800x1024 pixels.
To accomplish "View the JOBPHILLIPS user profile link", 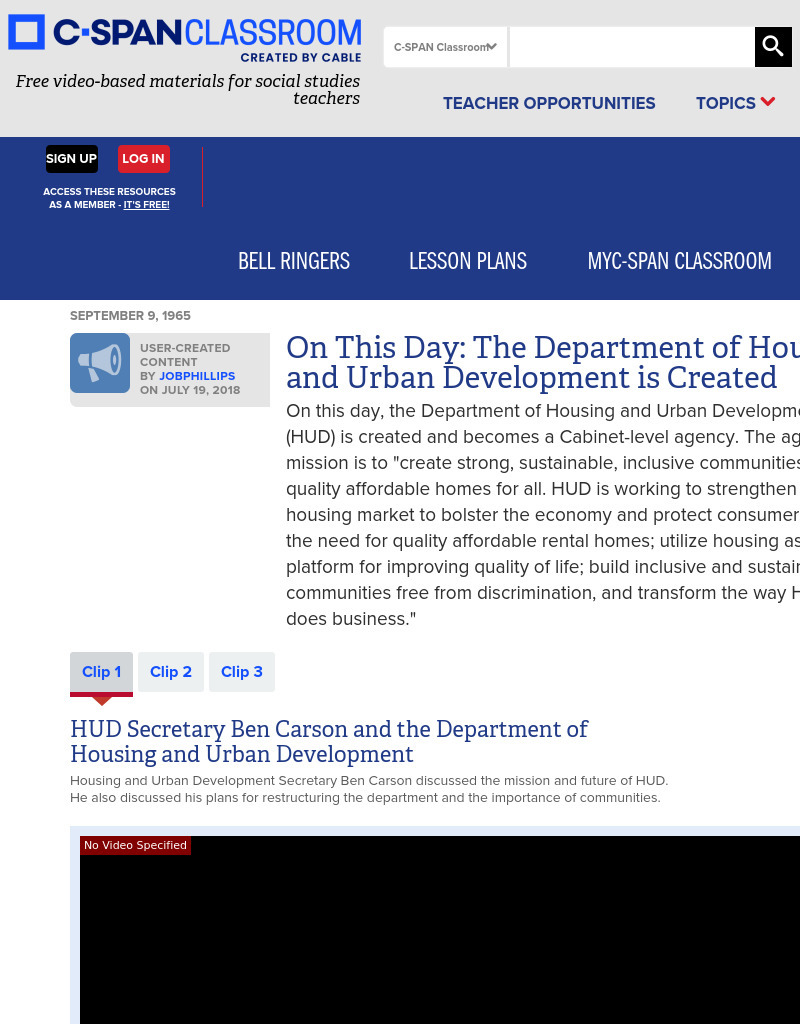I will (x=197, y=376).
